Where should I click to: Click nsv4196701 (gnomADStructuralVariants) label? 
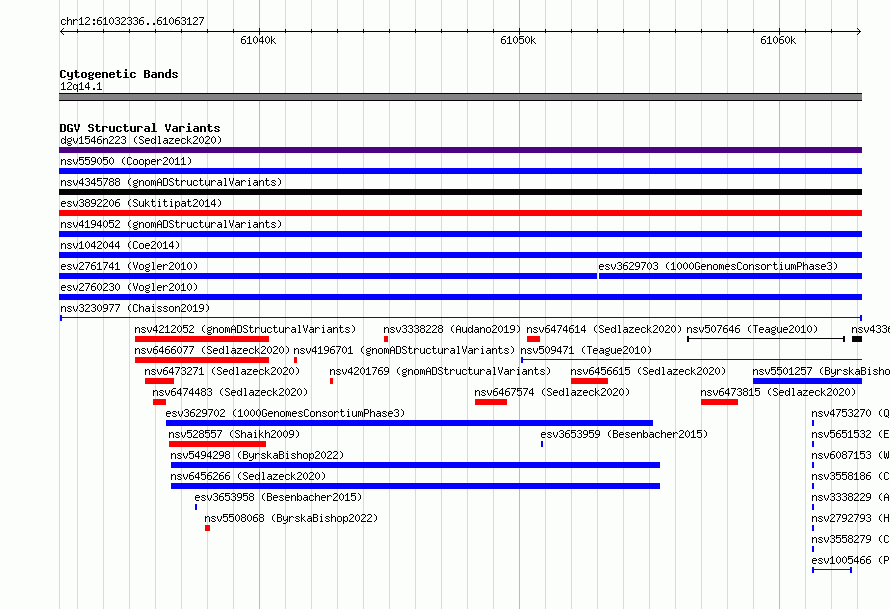tap(404, 350)
